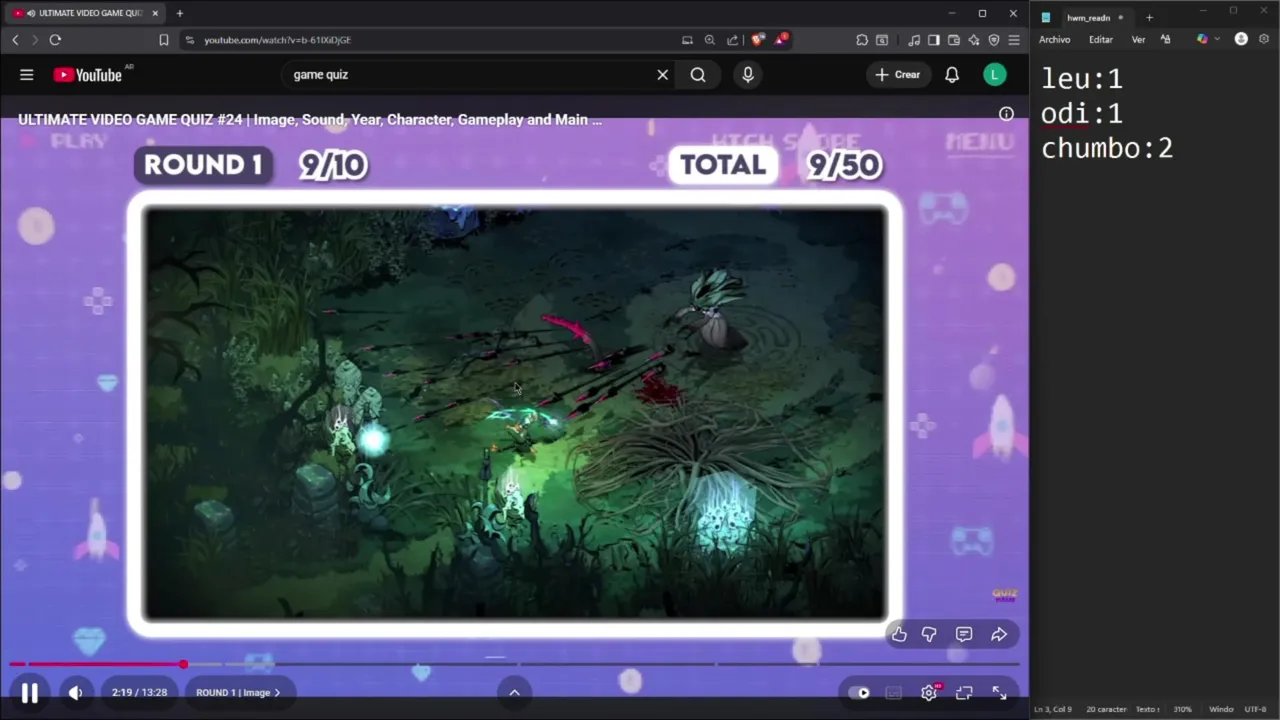Screen dimensions: 1280x720
Task: Exit fullscreen video mode
Action: pyautogui.click(x=999, y=692)
